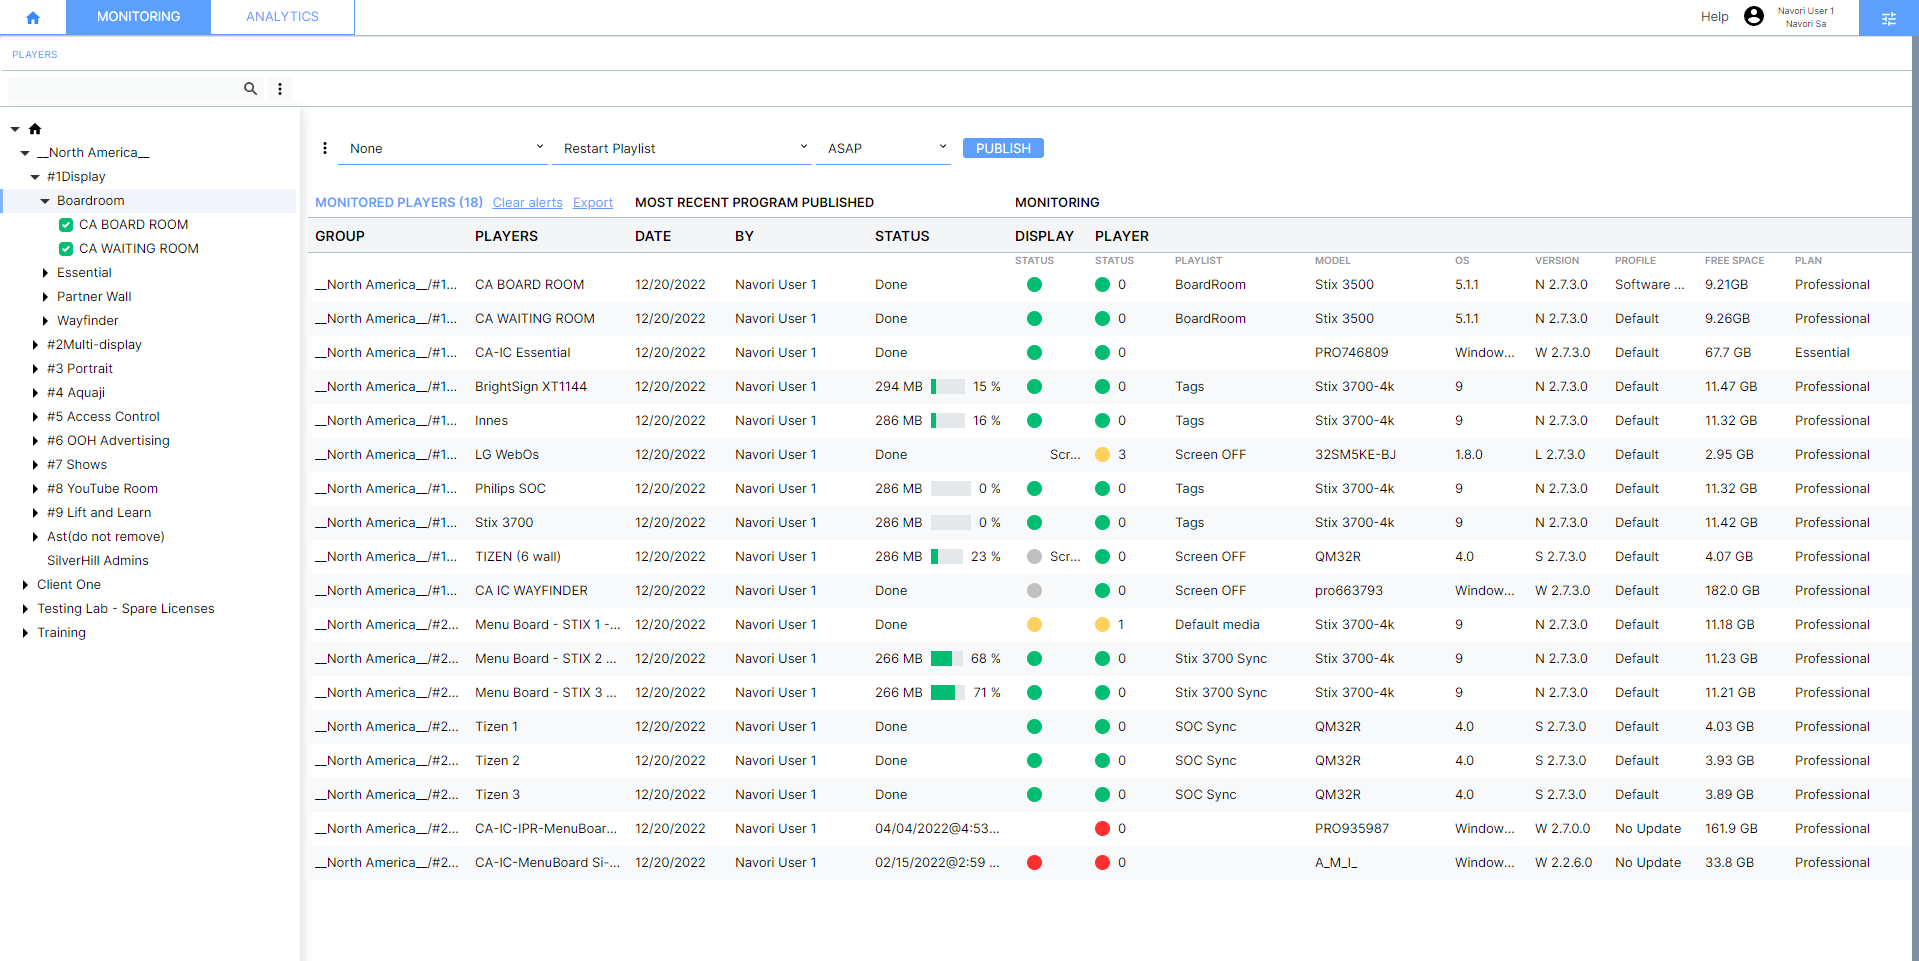Switch to the ANALYTICS tab
The image size is (1919, 961).
[x=282, y=17]
